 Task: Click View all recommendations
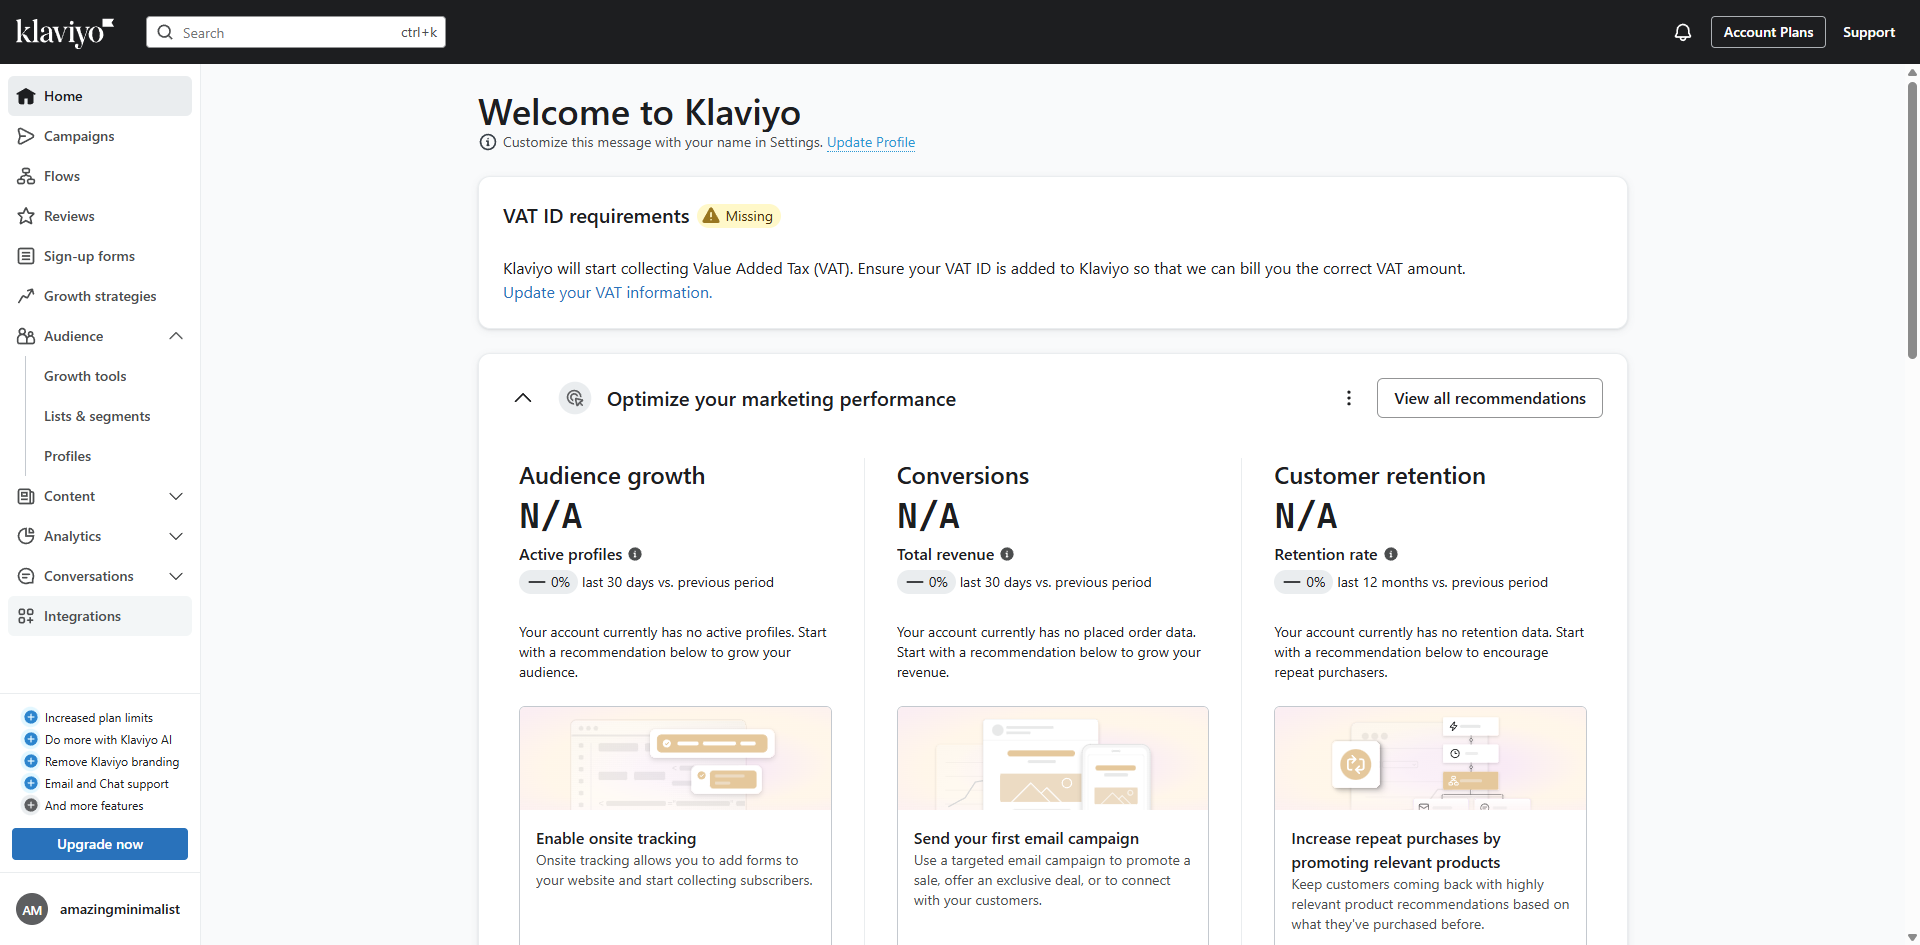pyautogui.click(x=1489, y=397)
